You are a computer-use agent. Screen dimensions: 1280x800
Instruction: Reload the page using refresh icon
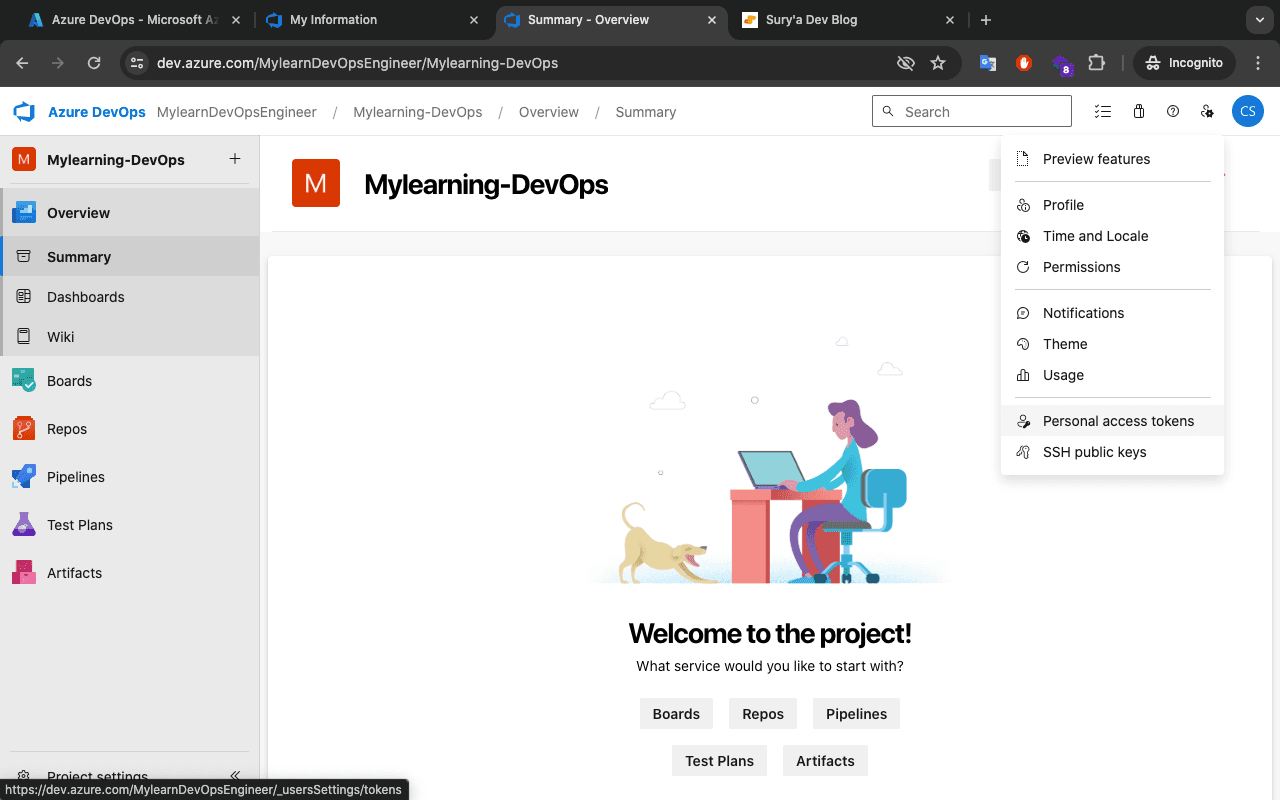point(94,63)
